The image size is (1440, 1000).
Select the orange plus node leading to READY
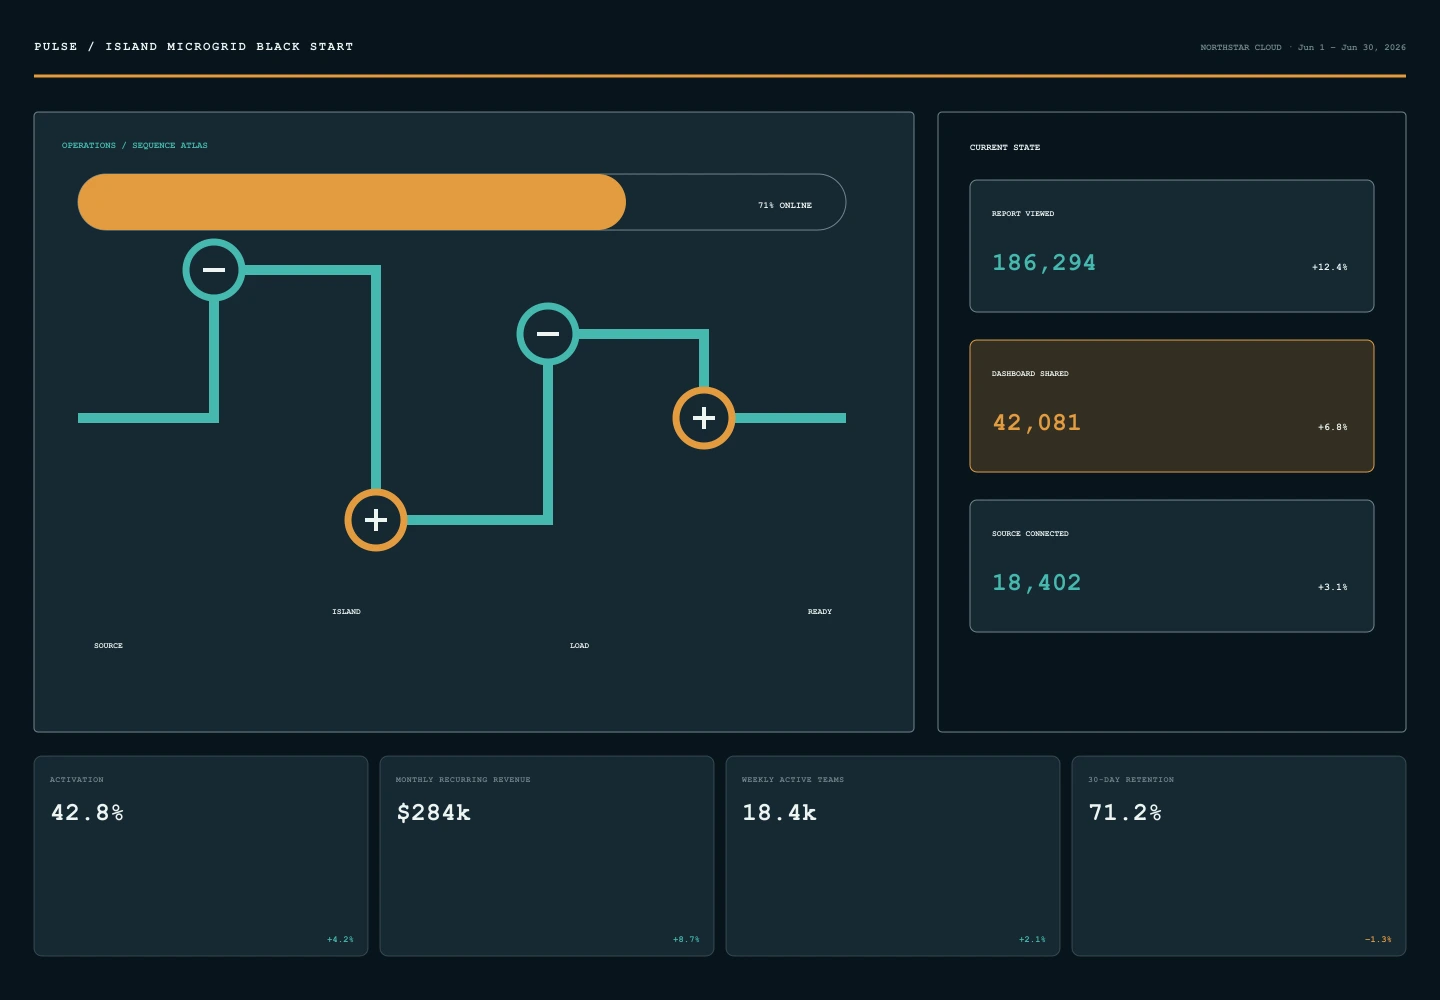tap(704, 418)
